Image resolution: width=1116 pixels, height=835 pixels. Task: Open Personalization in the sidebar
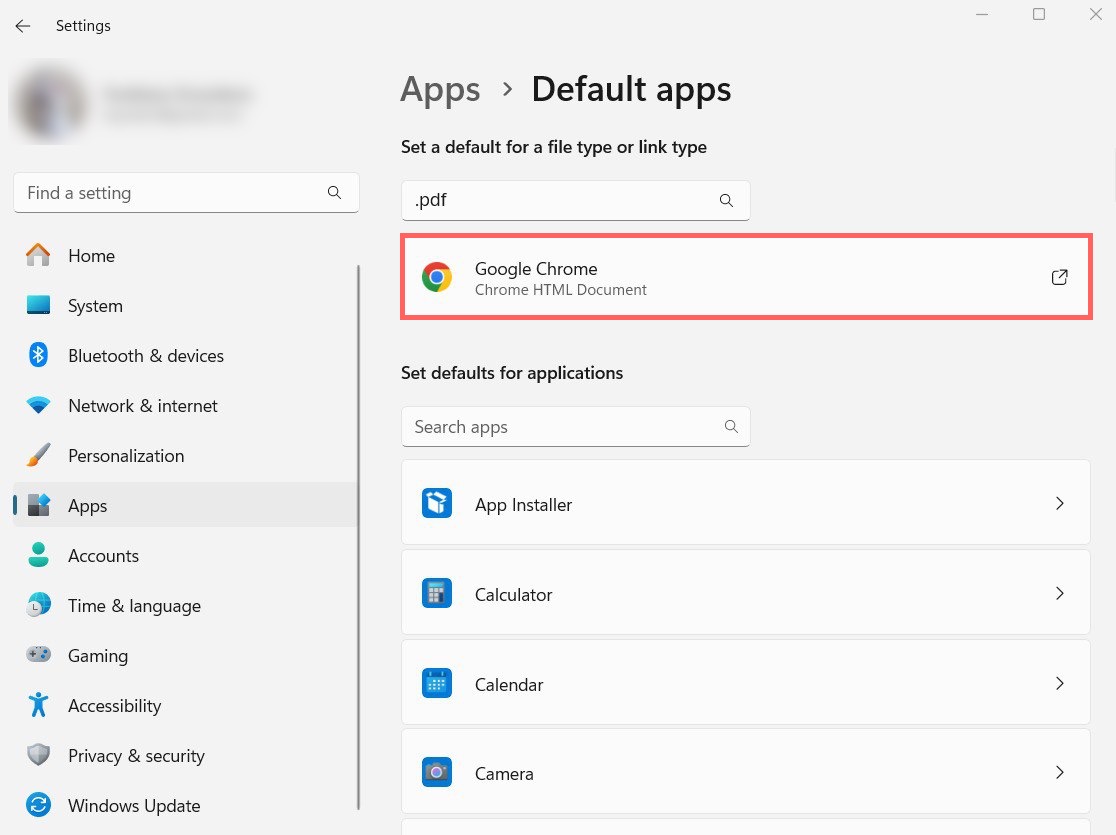126,456
